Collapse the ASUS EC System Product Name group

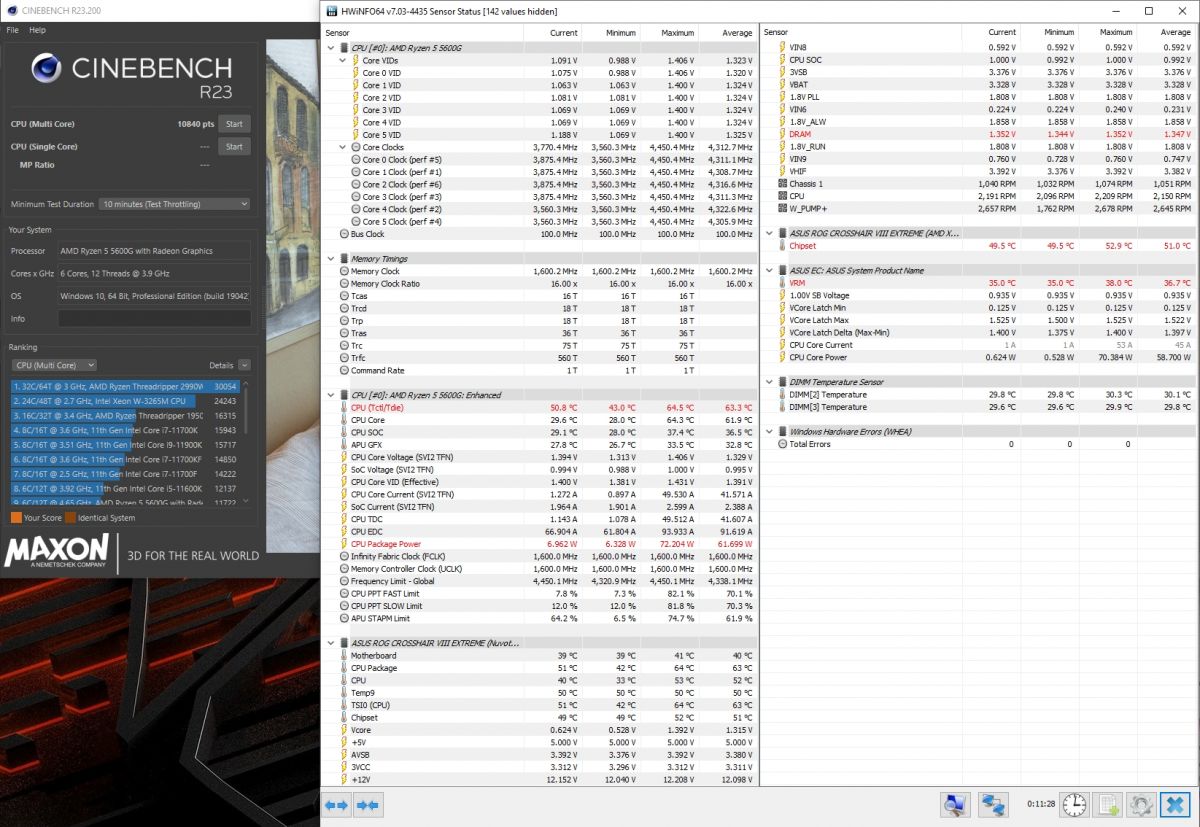click(768, 271)
